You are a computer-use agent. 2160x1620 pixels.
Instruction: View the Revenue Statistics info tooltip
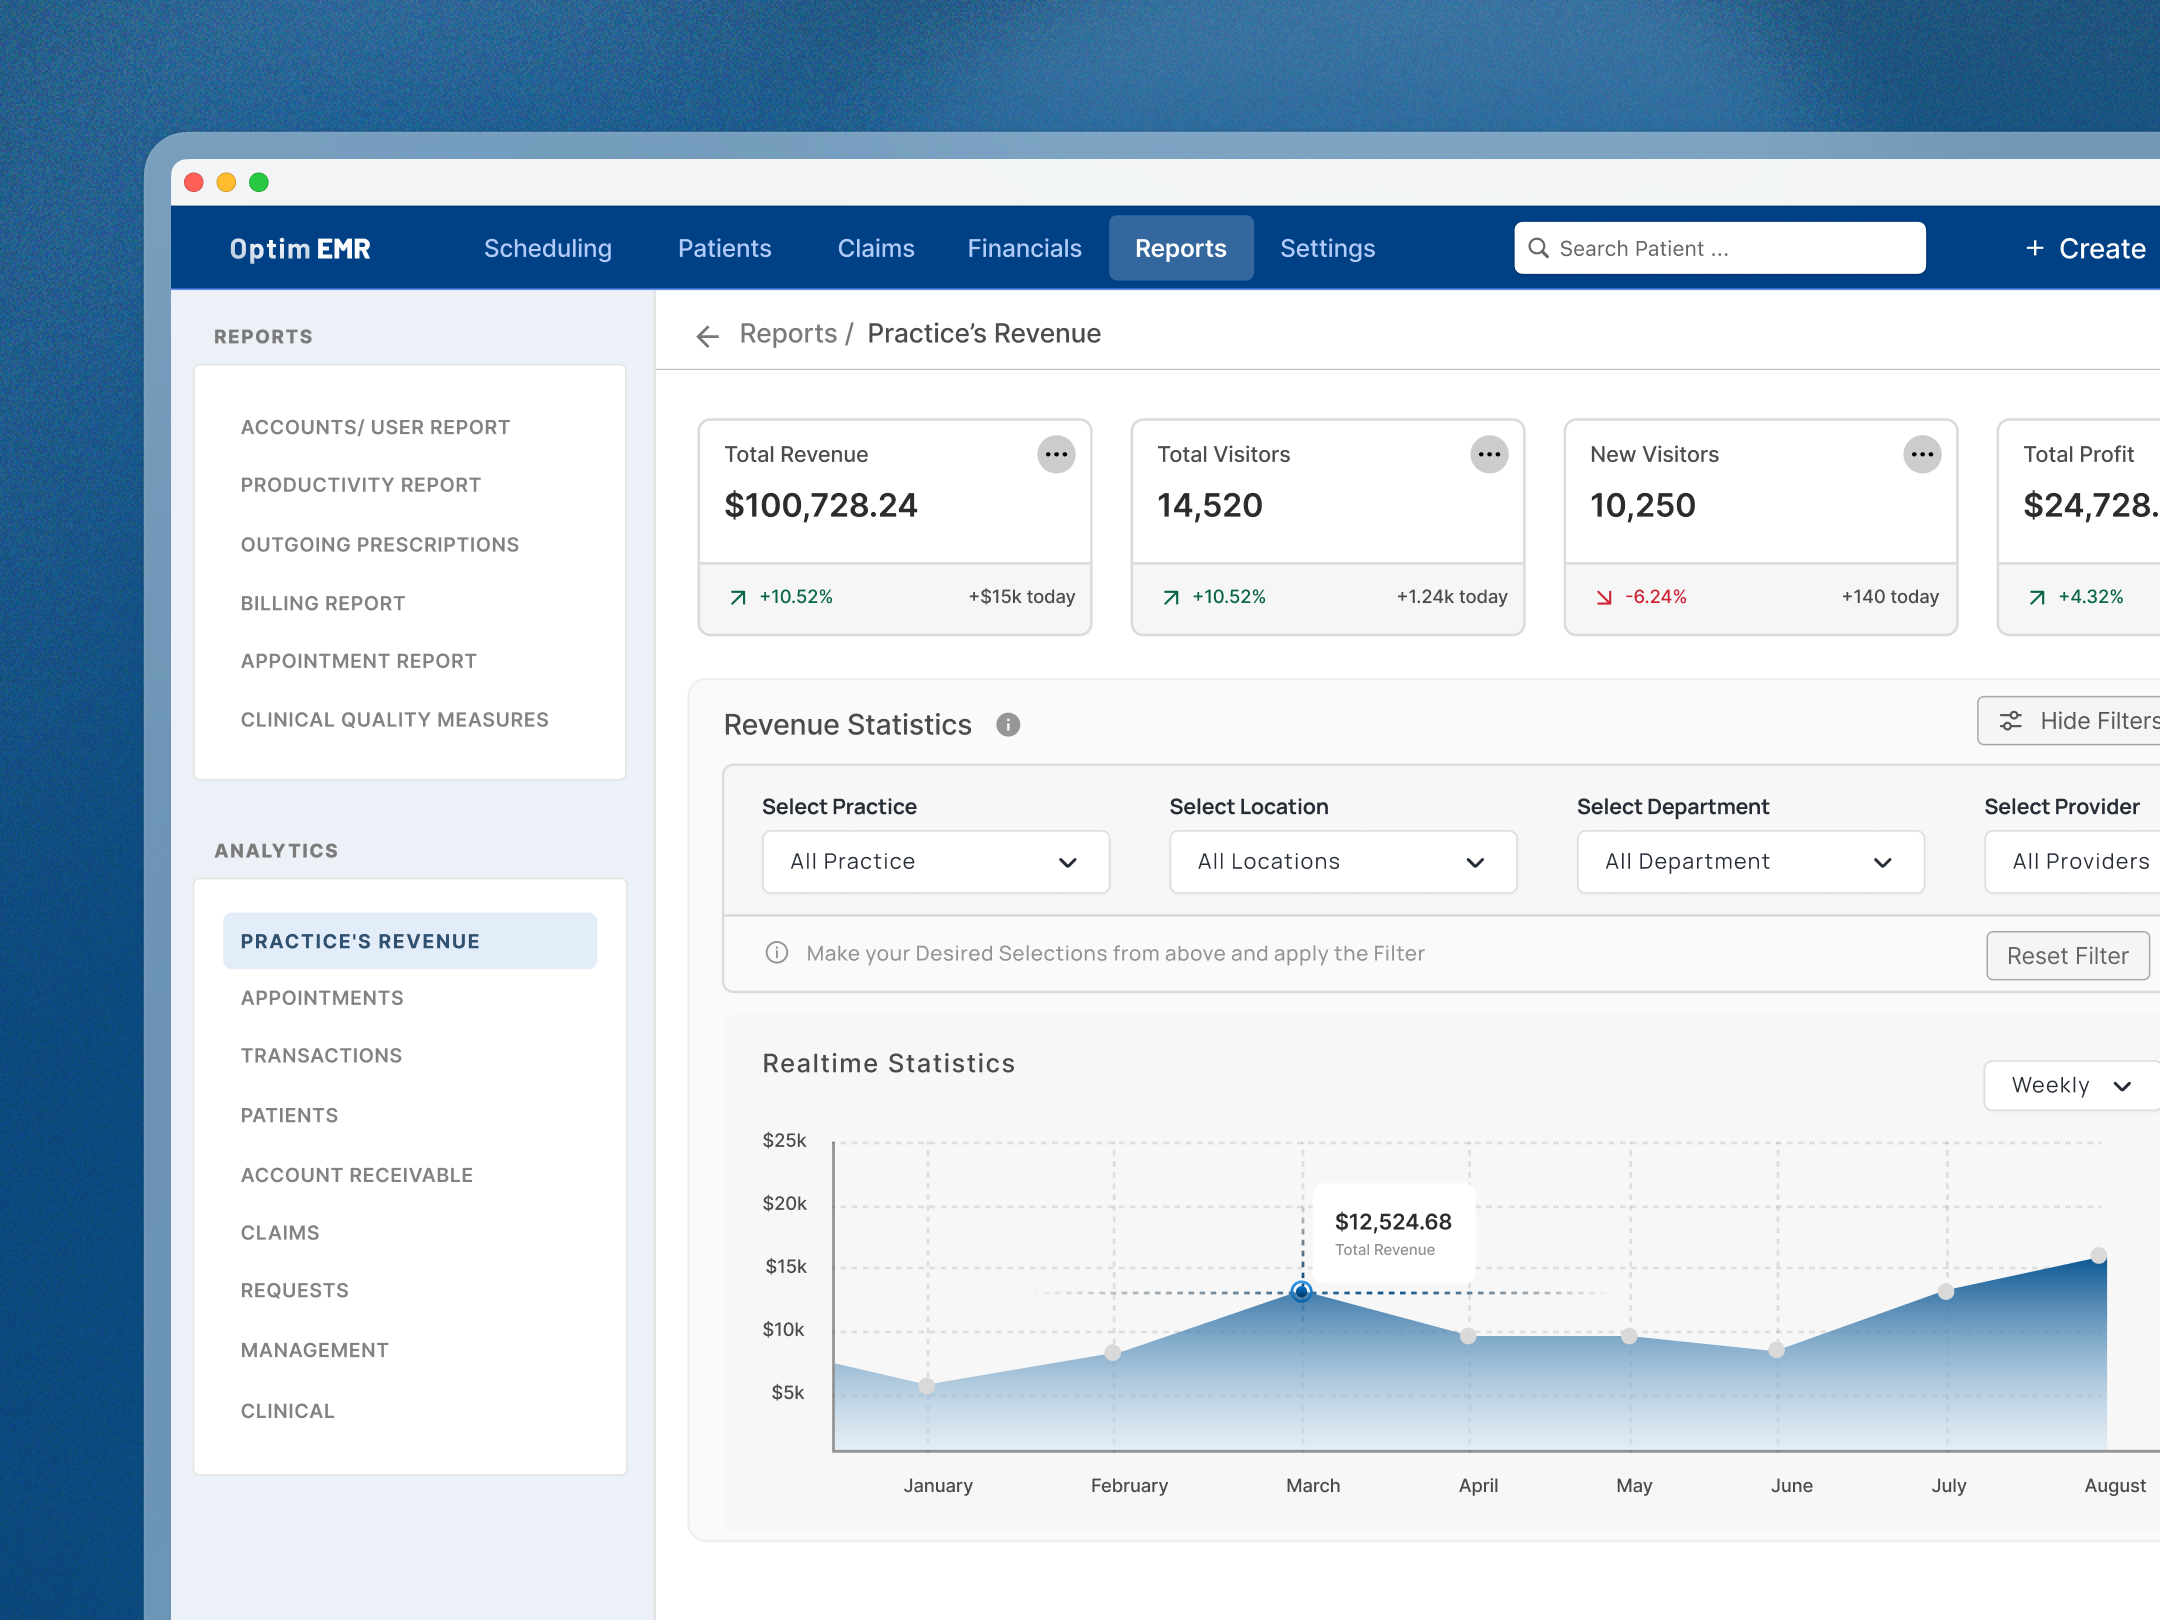pyautogui.click(x=1008, y=726)
